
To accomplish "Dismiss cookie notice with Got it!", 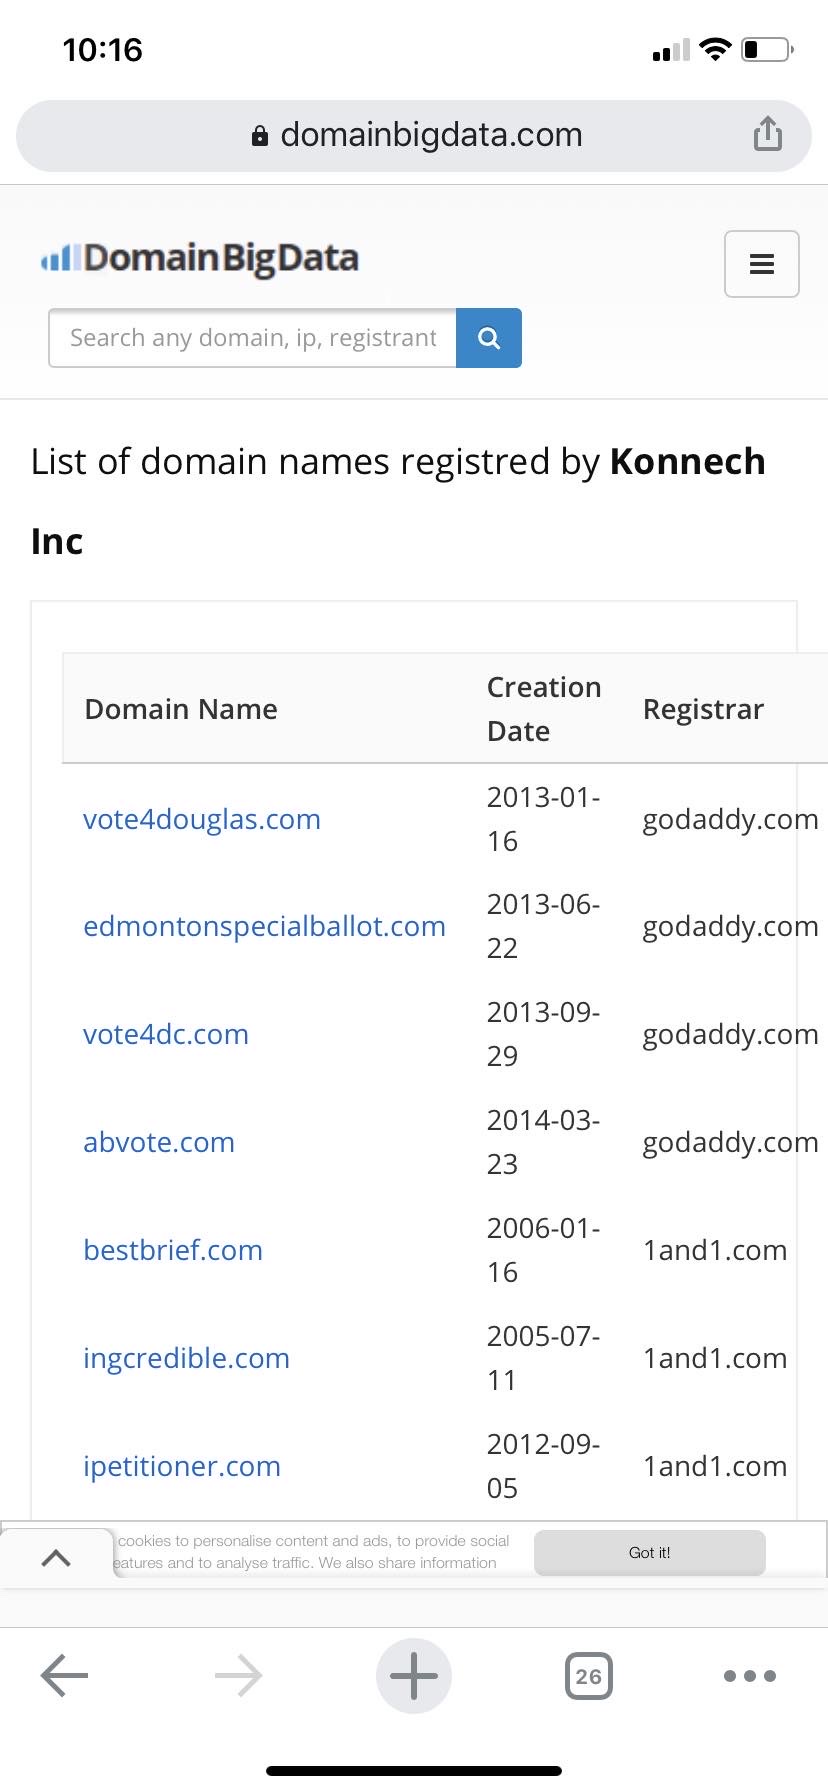I will point(650,1552).
